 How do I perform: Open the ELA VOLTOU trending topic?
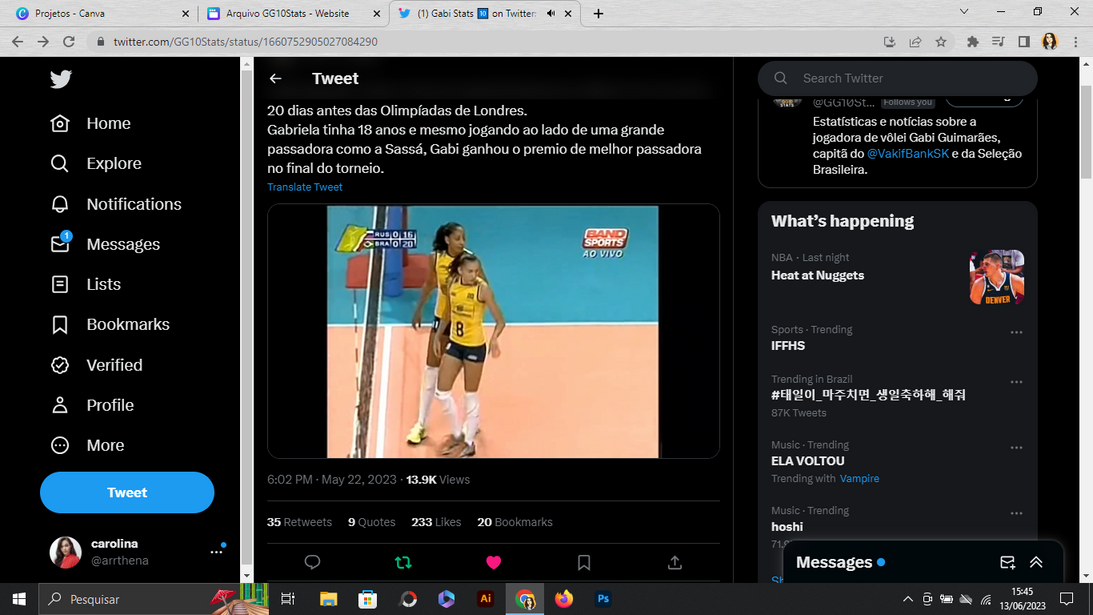[x=807, y=461]
